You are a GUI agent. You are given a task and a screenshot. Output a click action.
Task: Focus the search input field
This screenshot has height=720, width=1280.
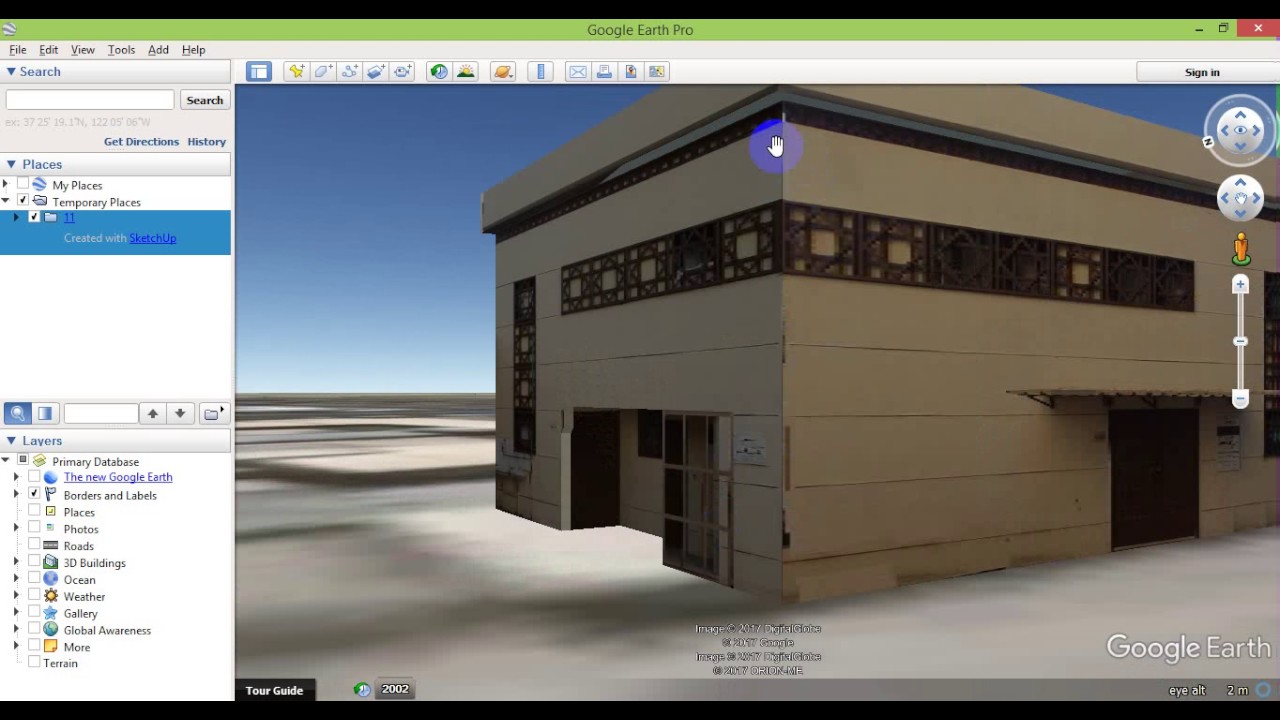pos(90,100)
